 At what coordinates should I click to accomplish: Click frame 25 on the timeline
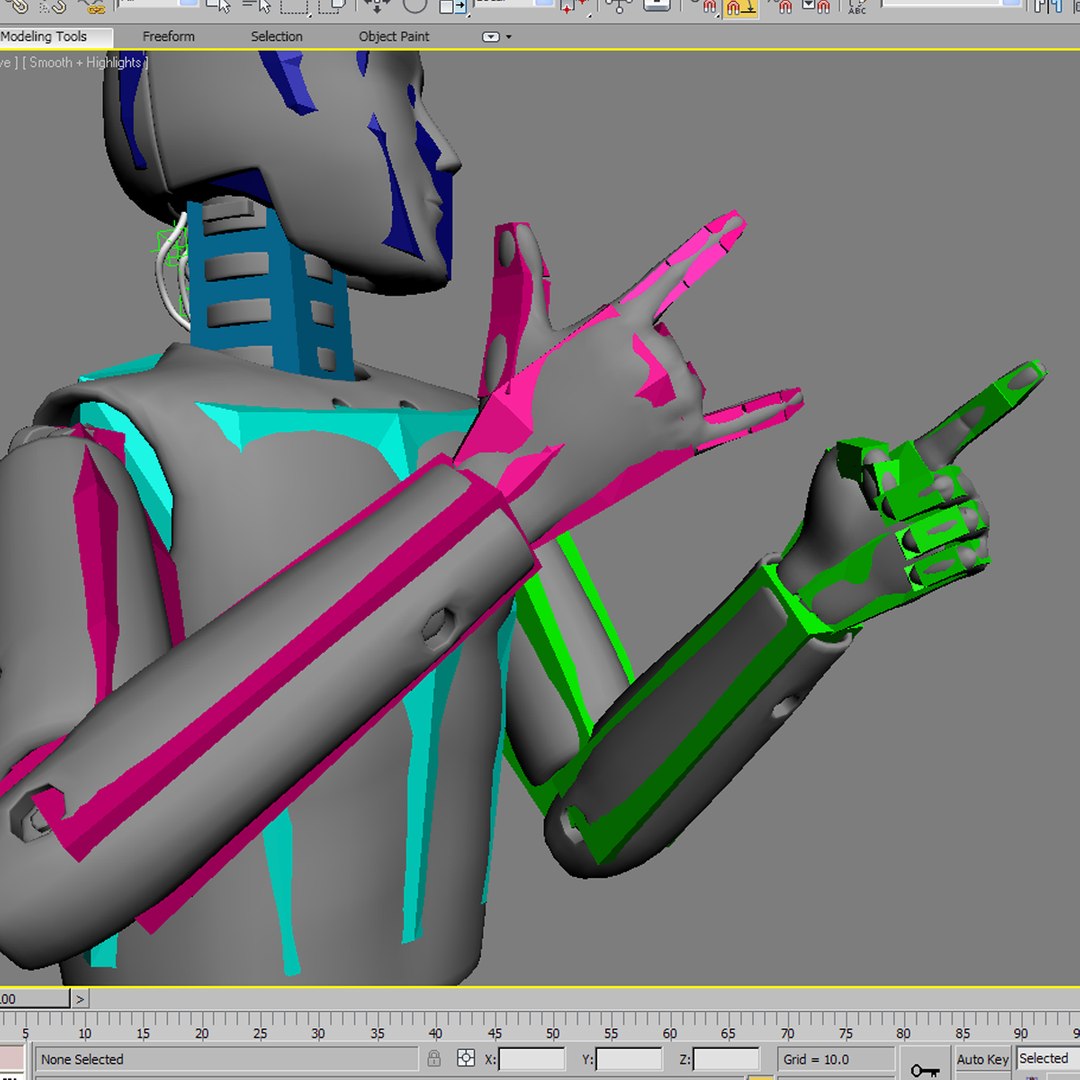[x=260, y=1032]
